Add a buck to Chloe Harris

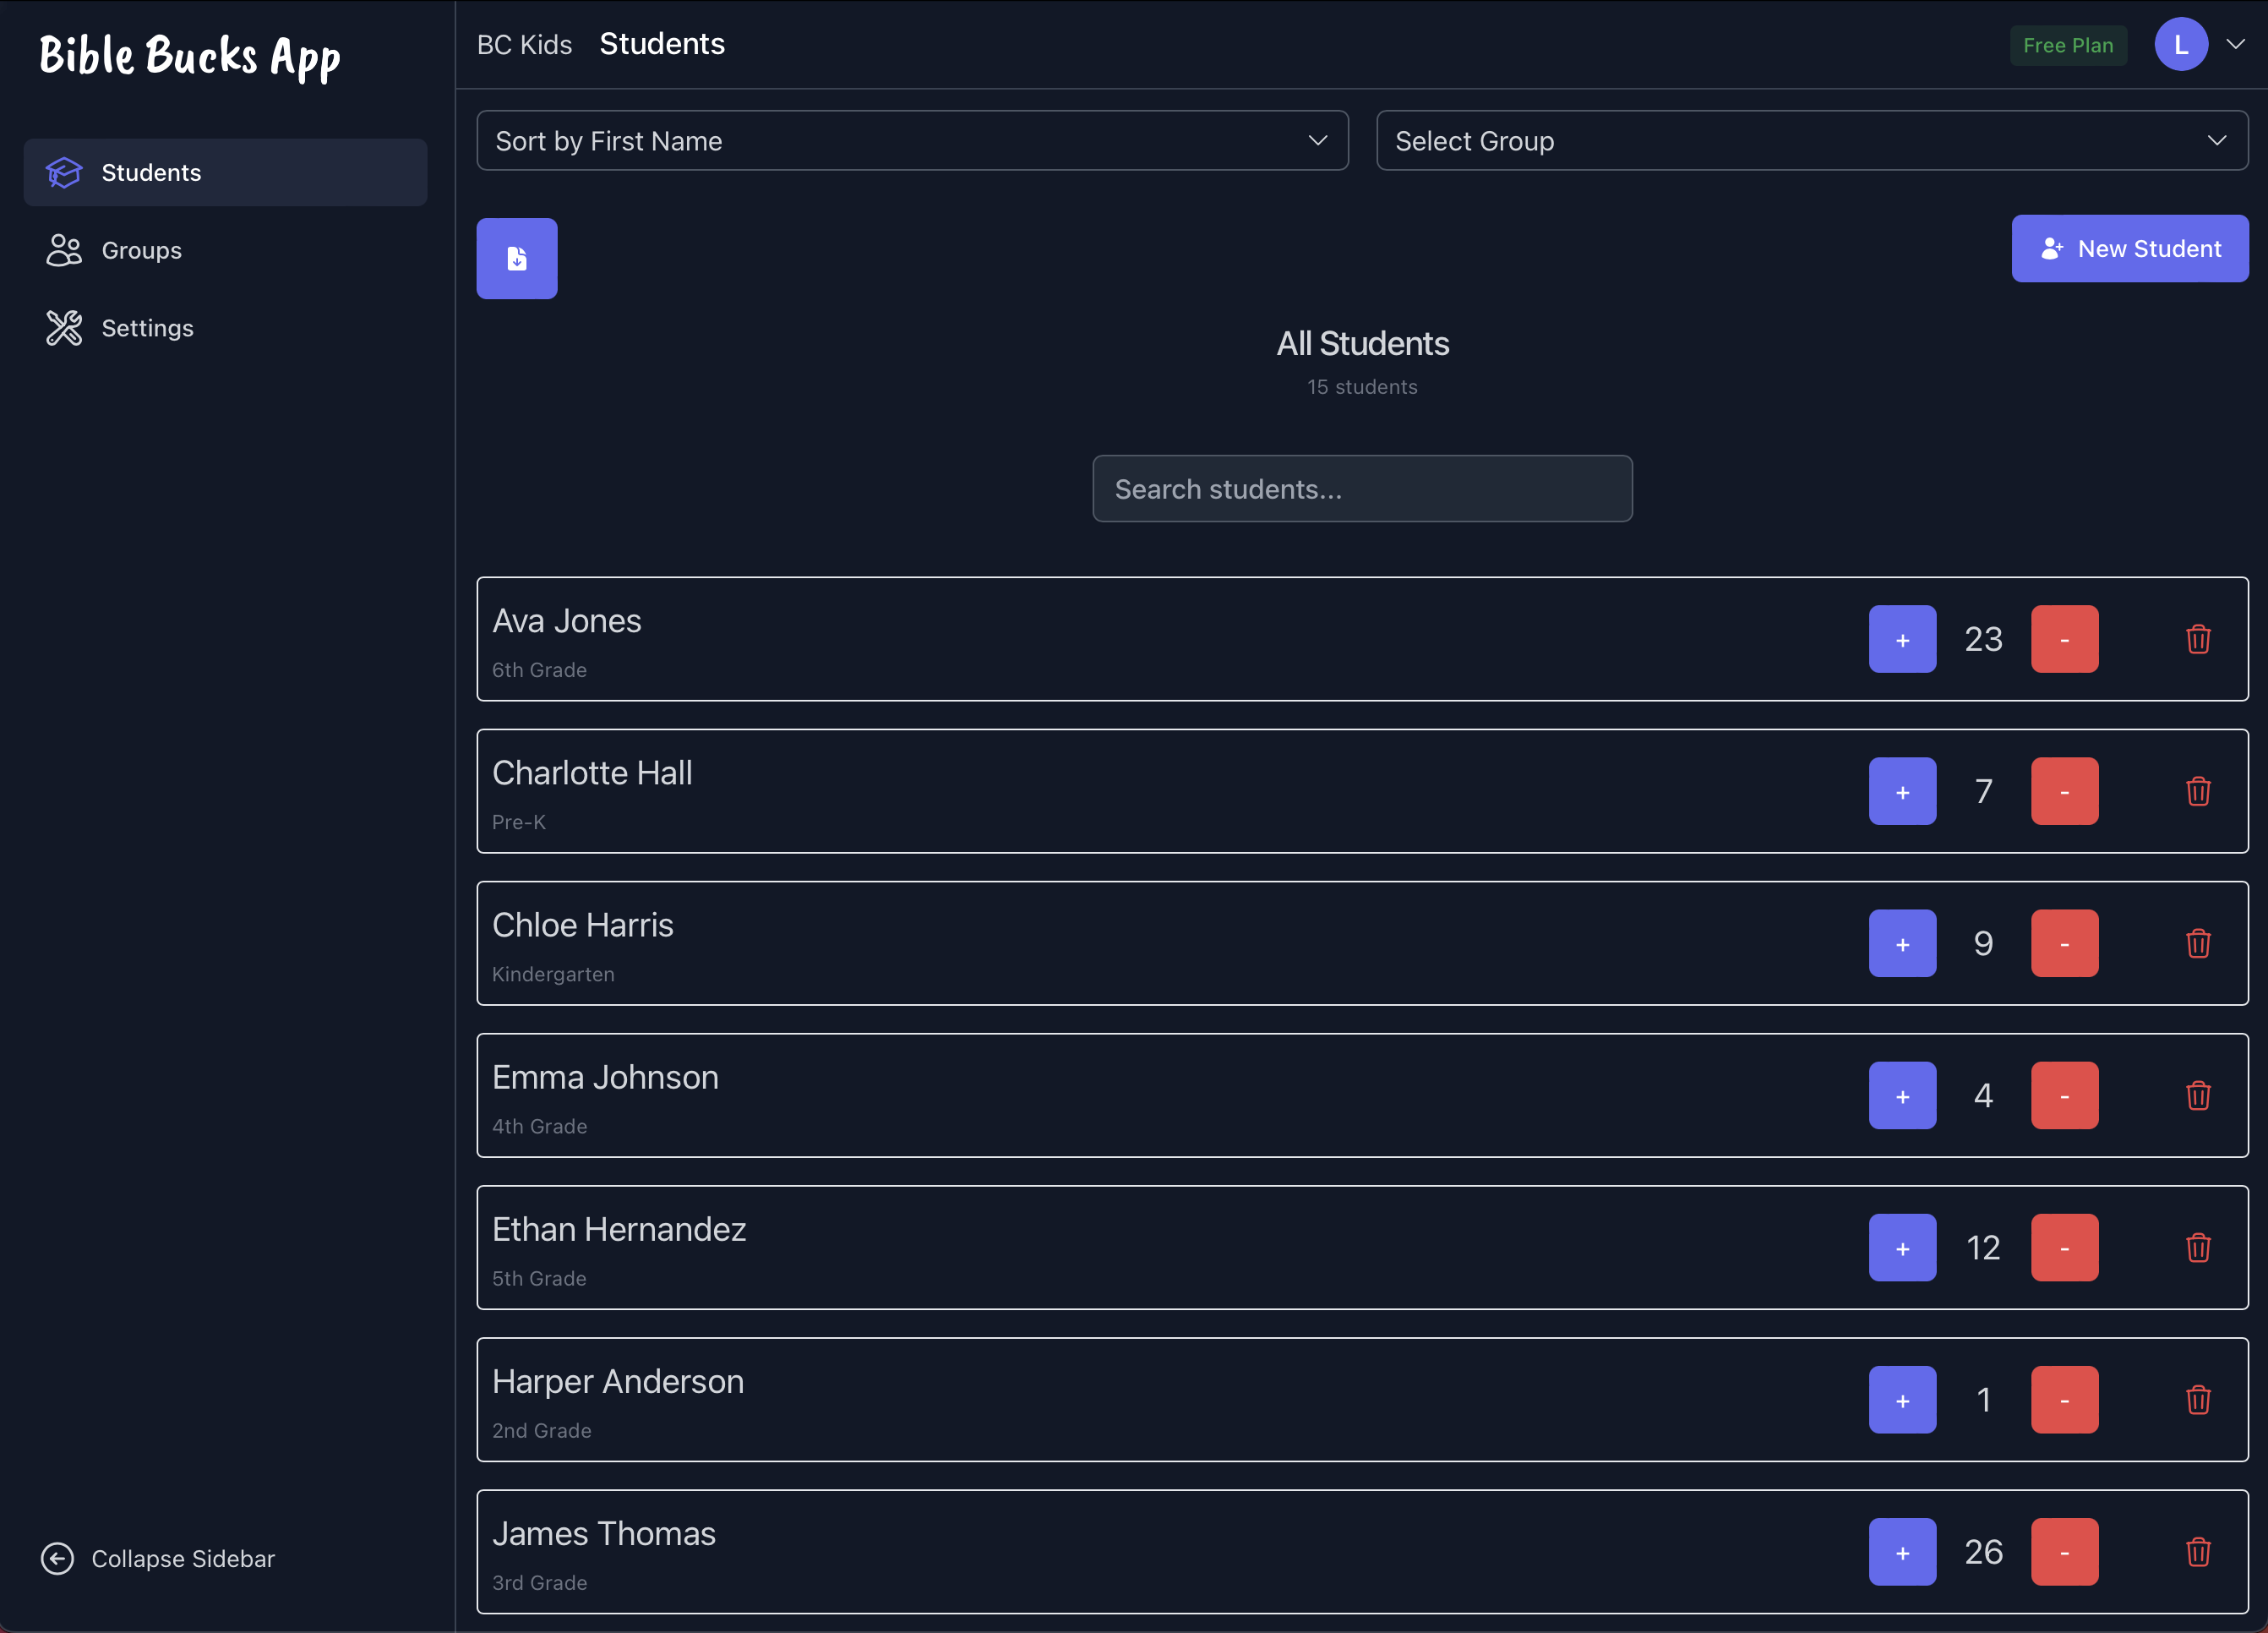[1902, 943]
